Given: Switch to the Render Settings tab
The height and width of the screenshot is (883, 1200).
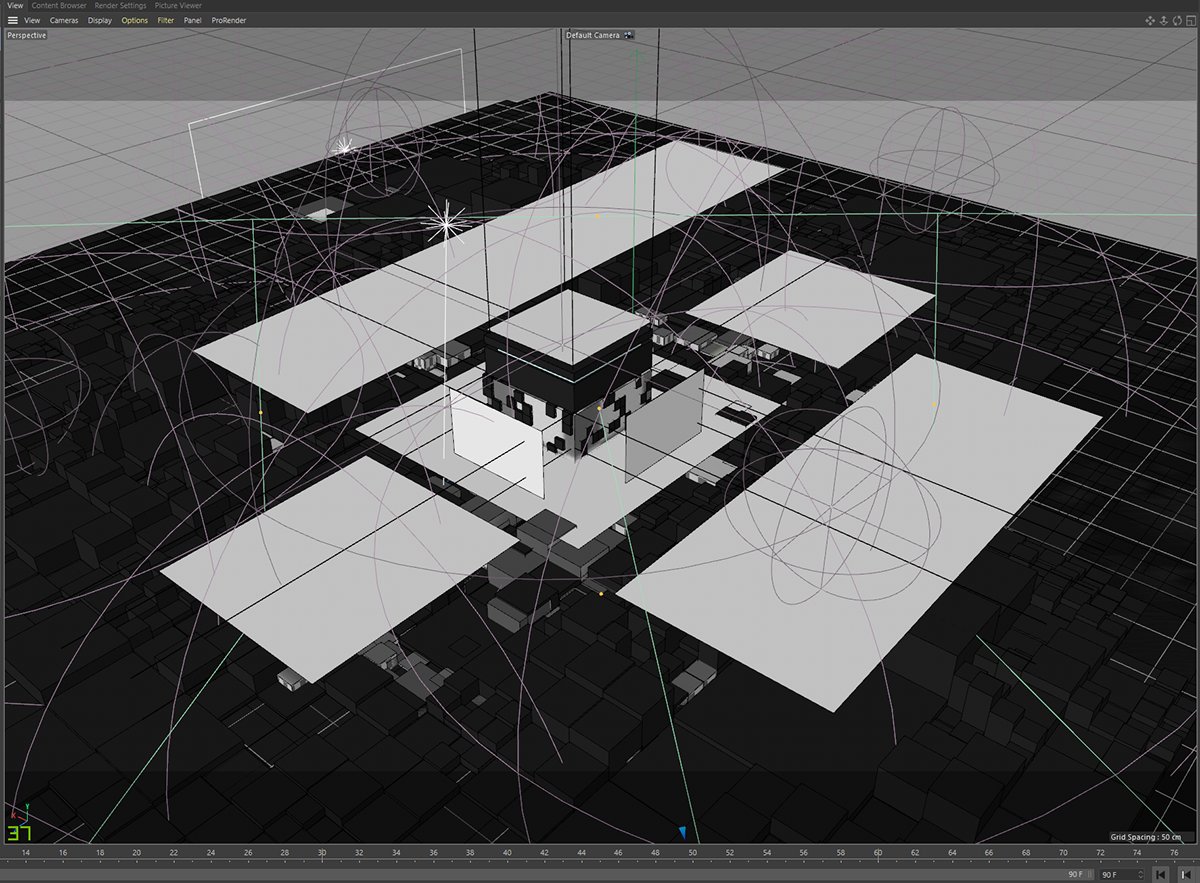Looking at the screenshot, I should 121,5.
